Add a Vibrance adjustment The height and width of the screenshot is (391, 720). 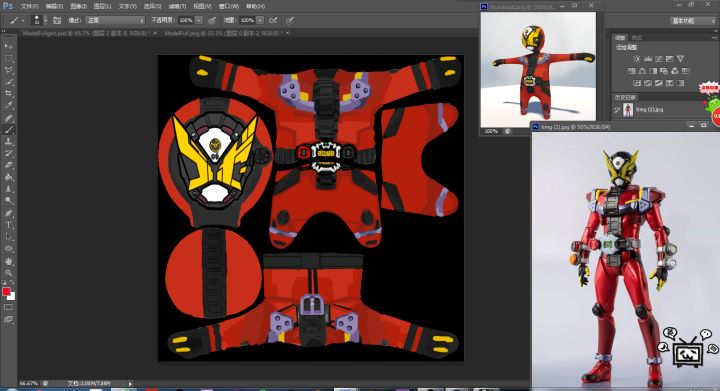pyautogui.click(x=681, y=59)
